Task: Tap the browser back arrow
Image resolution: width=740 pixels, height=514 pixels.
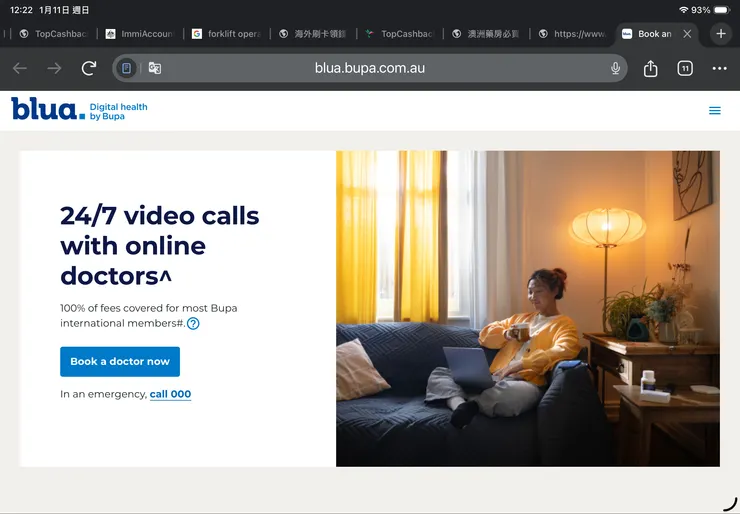Action: (20, 68)
